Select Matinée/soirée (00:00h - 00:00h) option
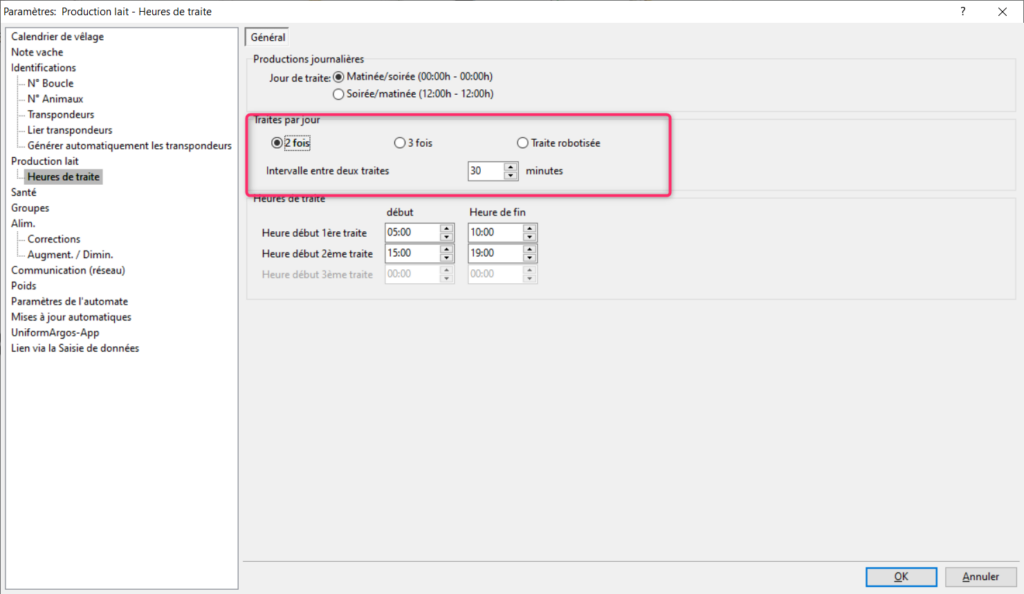The image size is (1024, 594). [338, 77]
